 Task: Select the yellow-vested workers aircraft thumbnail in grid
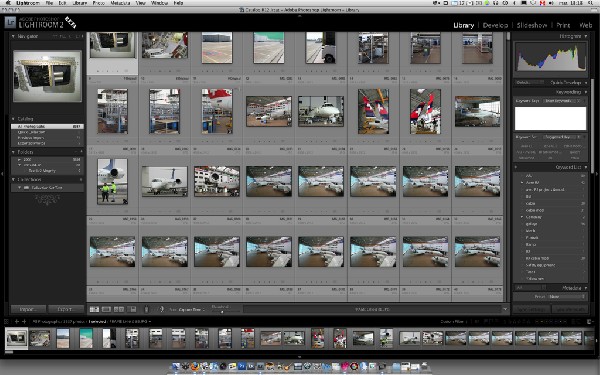112,181
